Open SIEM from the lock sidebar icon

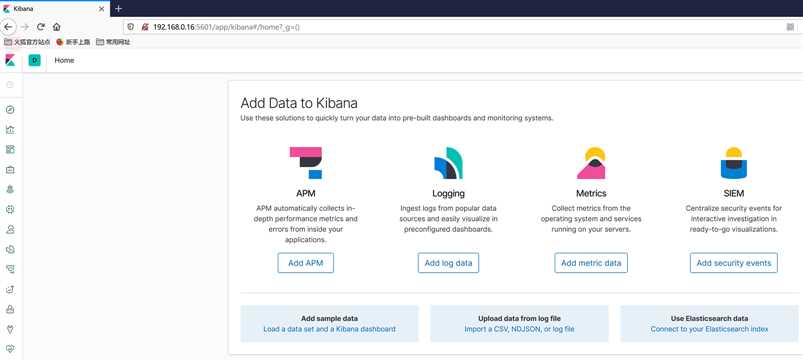(x=10, y=309)
